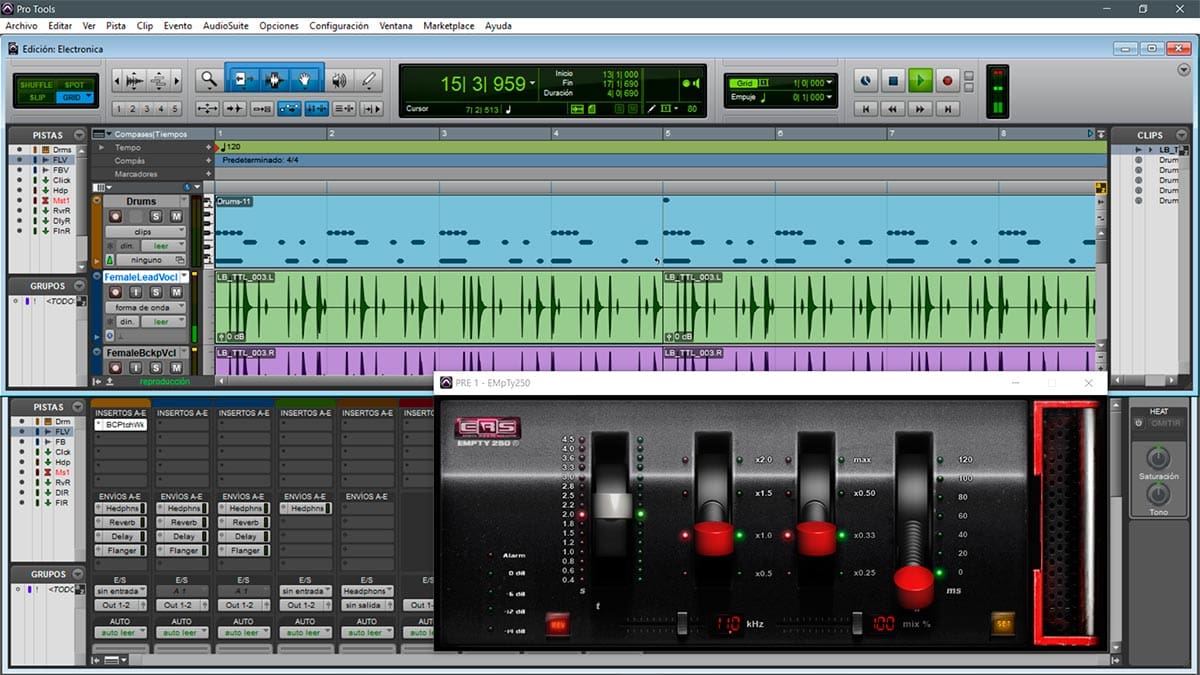Image resolution: width=1200 pixels, height=675 pixels.
Task: Click 'Headphons' output selector in mixer
Action: point(366,591)
